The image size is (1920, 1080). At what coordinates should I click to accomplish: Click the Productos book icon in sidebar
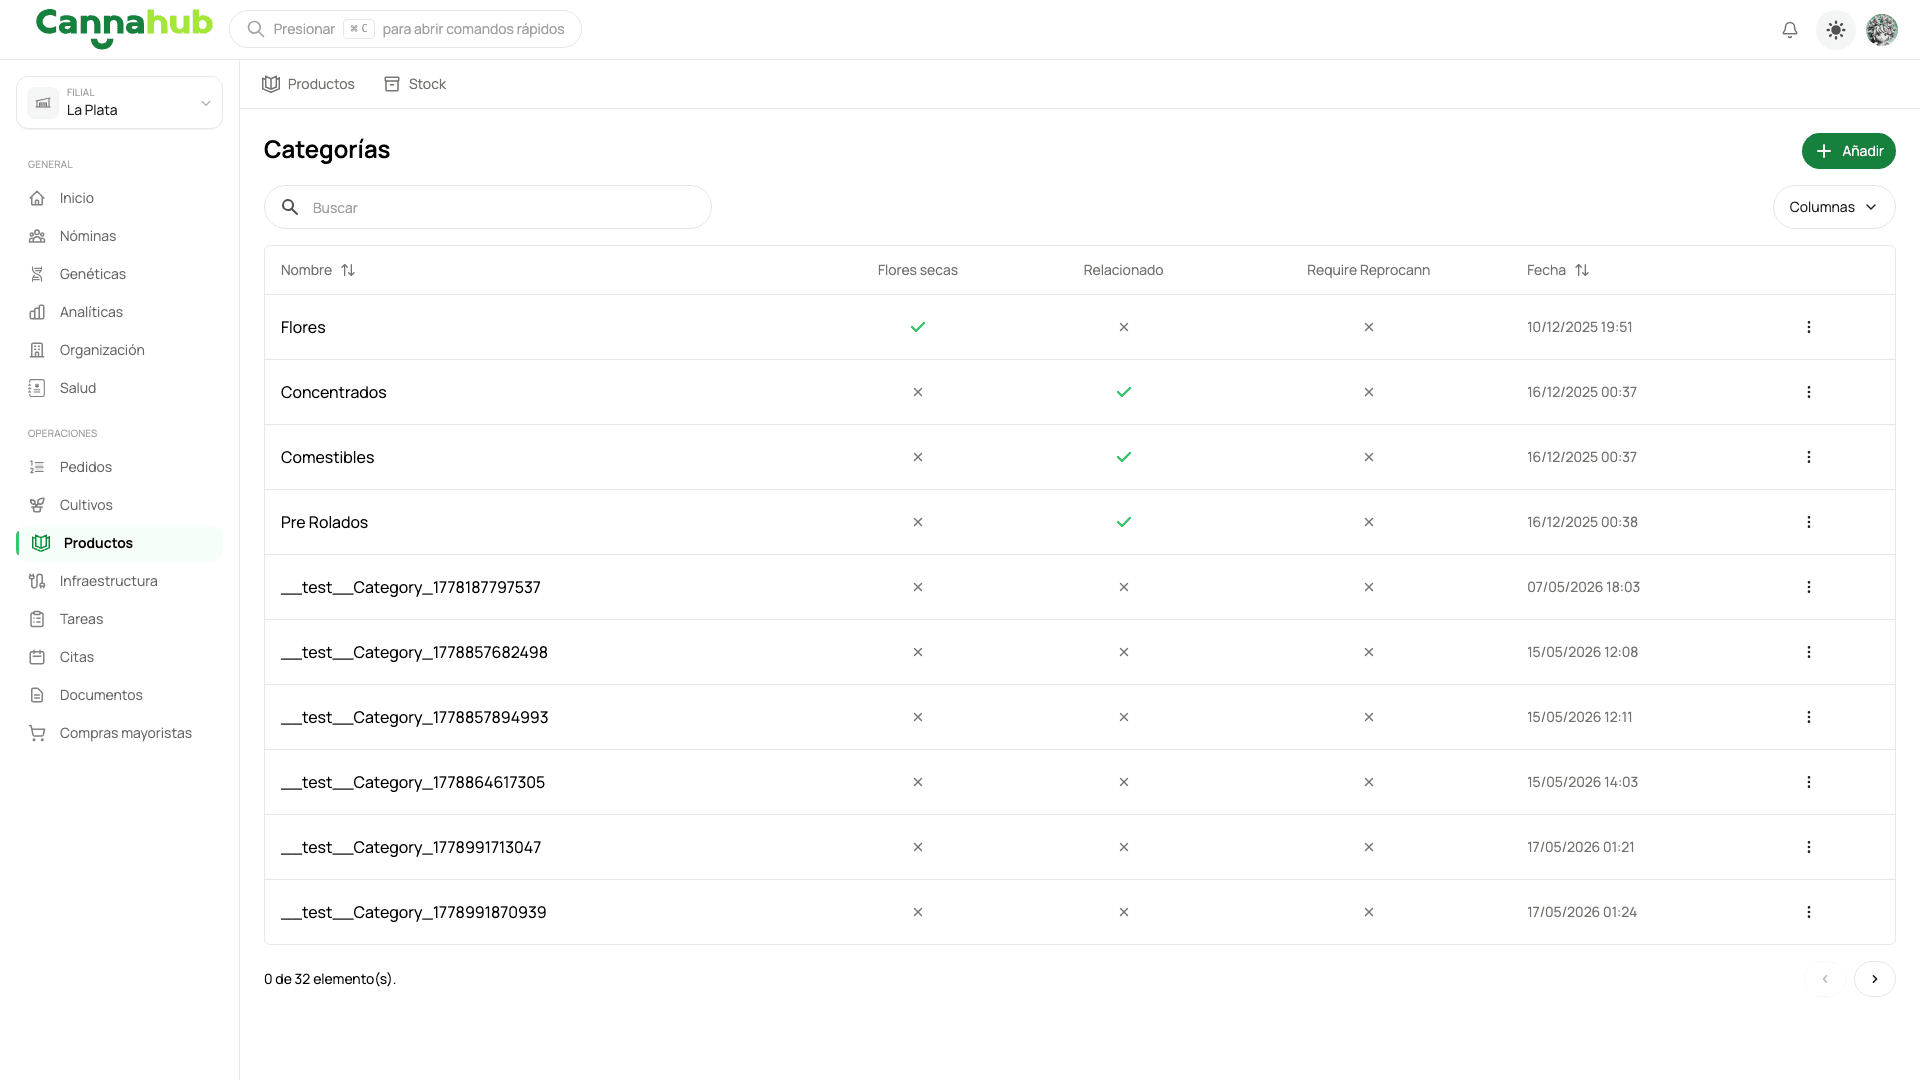[41, 543]
